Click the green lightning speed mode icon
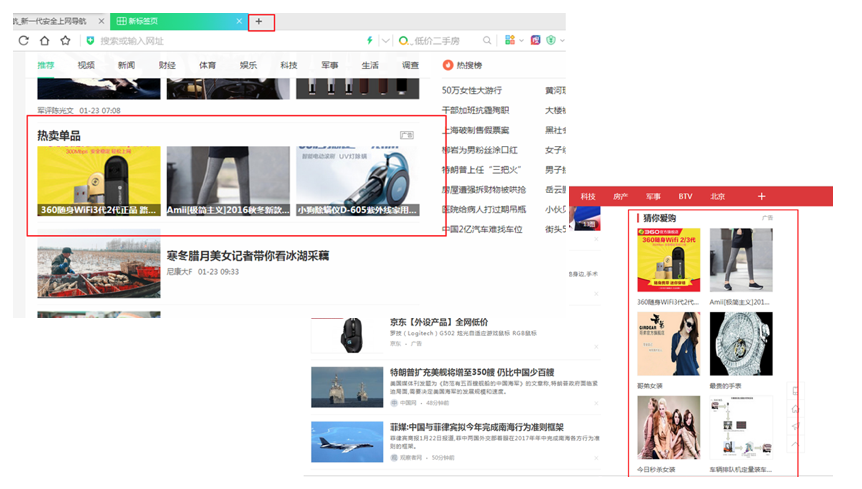 [x=369, y=41]
